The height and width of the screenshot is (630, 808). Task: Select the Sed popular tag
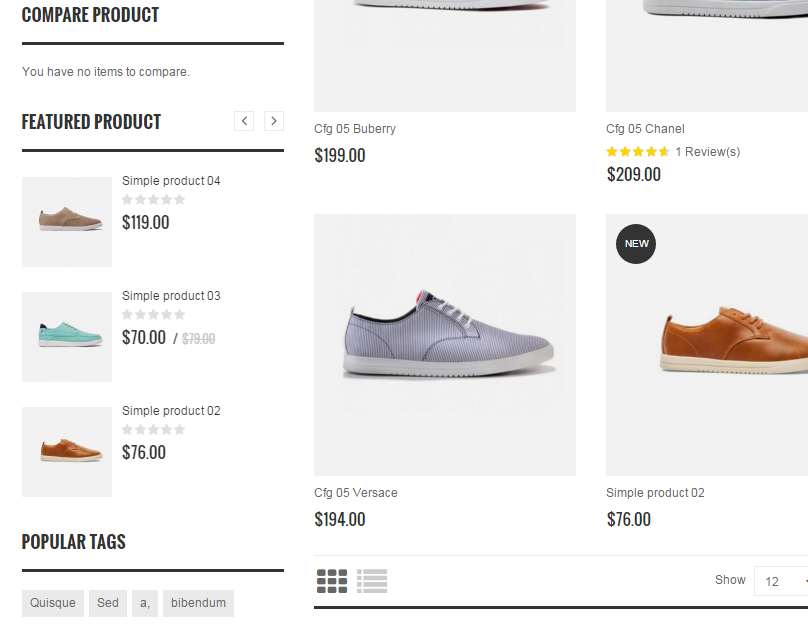[108, 603]
